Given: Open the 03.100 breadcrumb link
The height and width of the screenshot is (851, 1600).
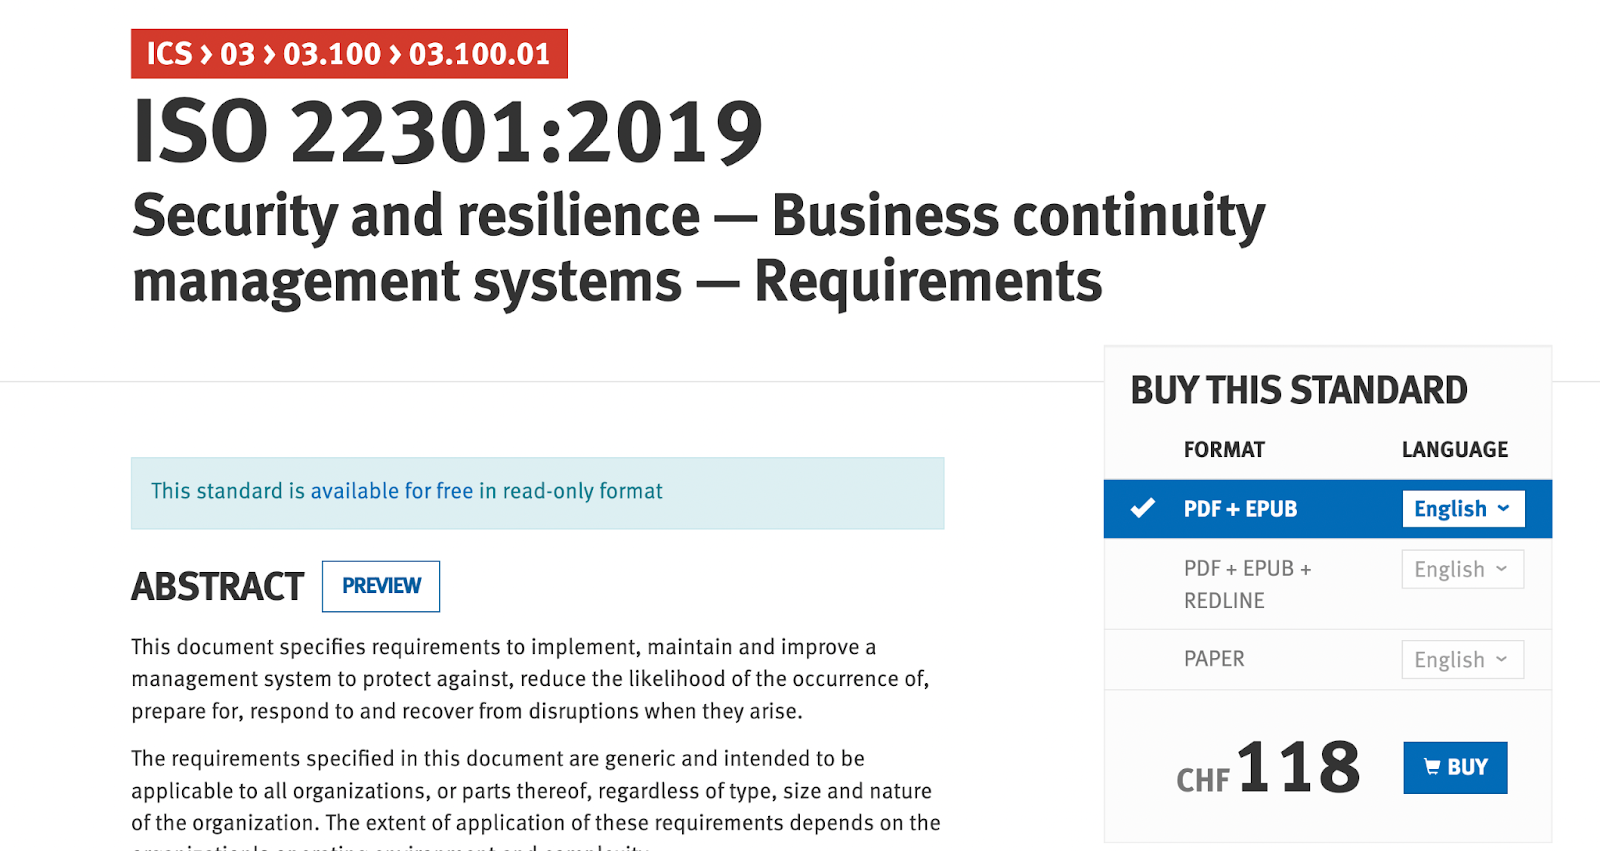Looking at the screenshot, I should [x=332, y=53].
